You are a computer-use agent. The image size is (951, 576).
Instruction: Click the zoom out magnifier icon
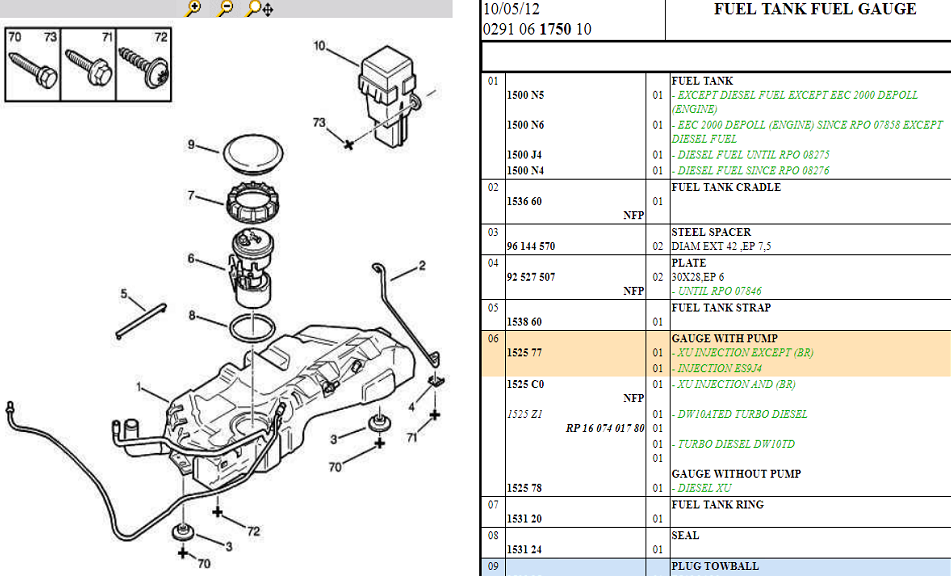pyautogui.click(x=225, y=8)
